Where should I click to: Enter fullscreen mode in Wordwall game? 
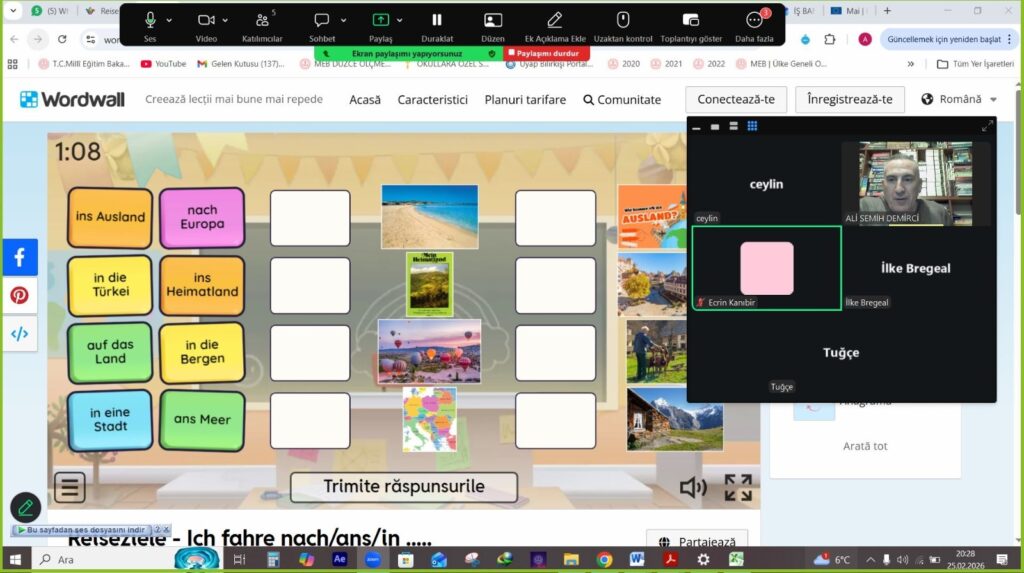tap(738, 487)
